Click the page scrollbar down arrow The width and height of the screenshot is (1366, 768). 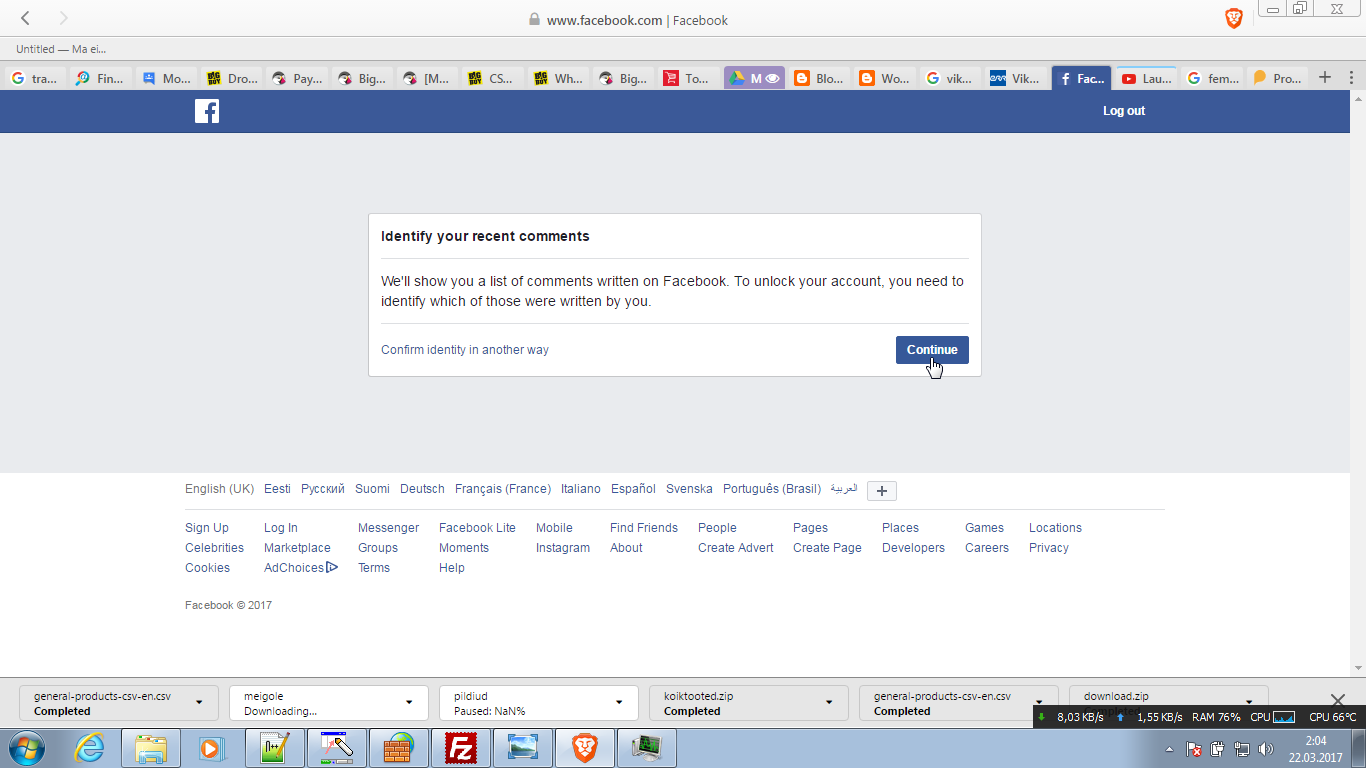point(1357,668)
